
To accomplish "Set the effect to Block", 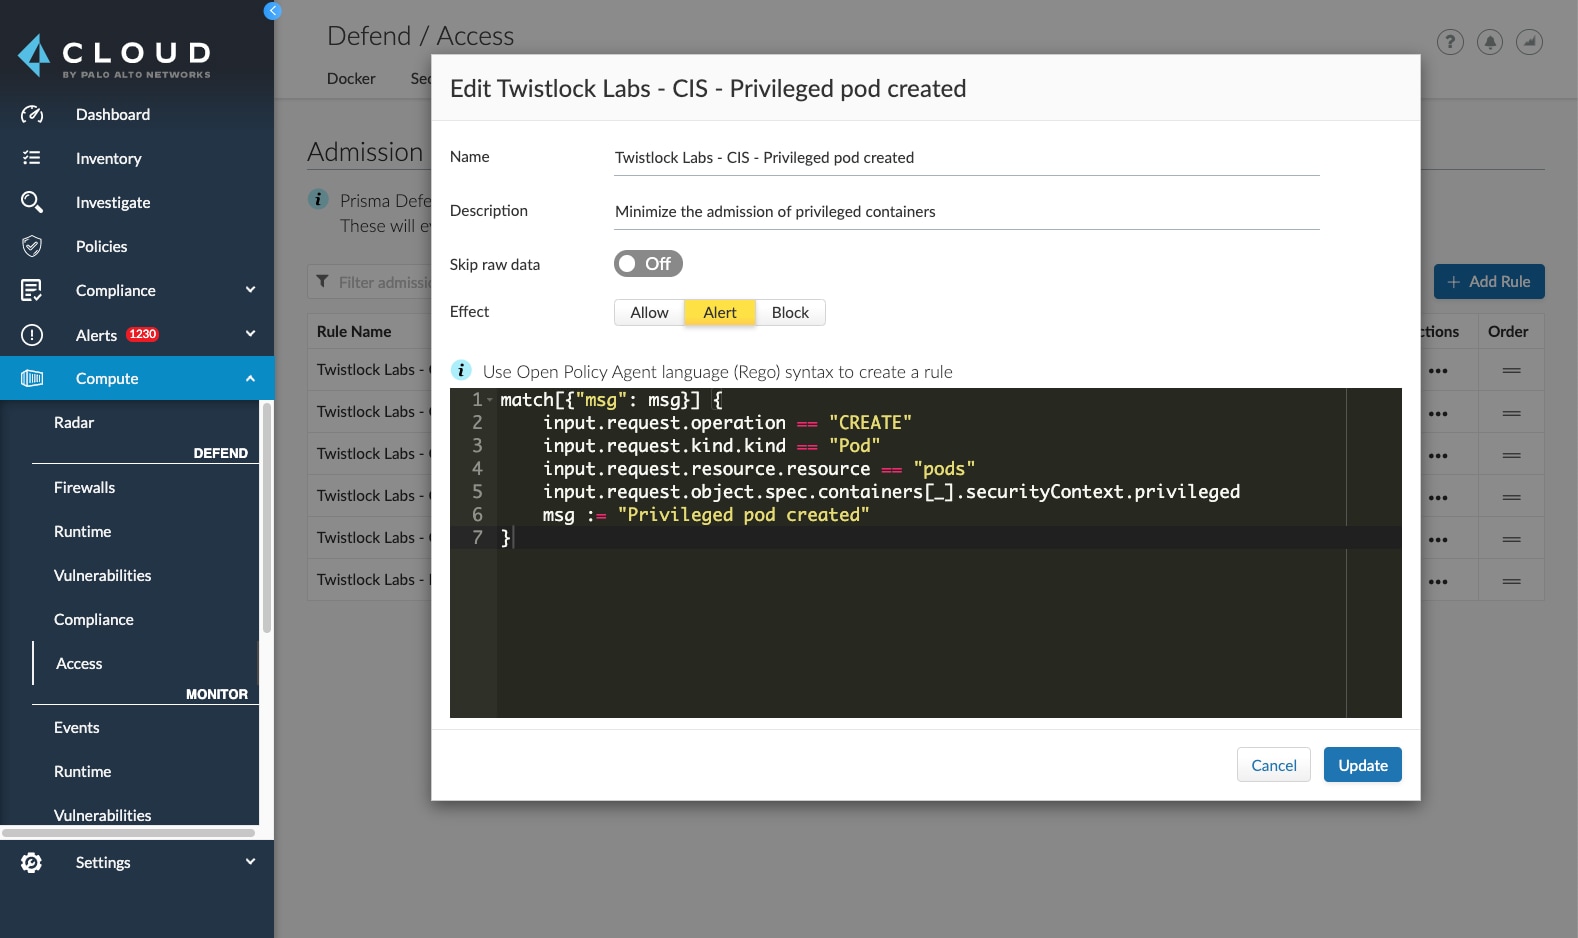I will coord(790,312).
